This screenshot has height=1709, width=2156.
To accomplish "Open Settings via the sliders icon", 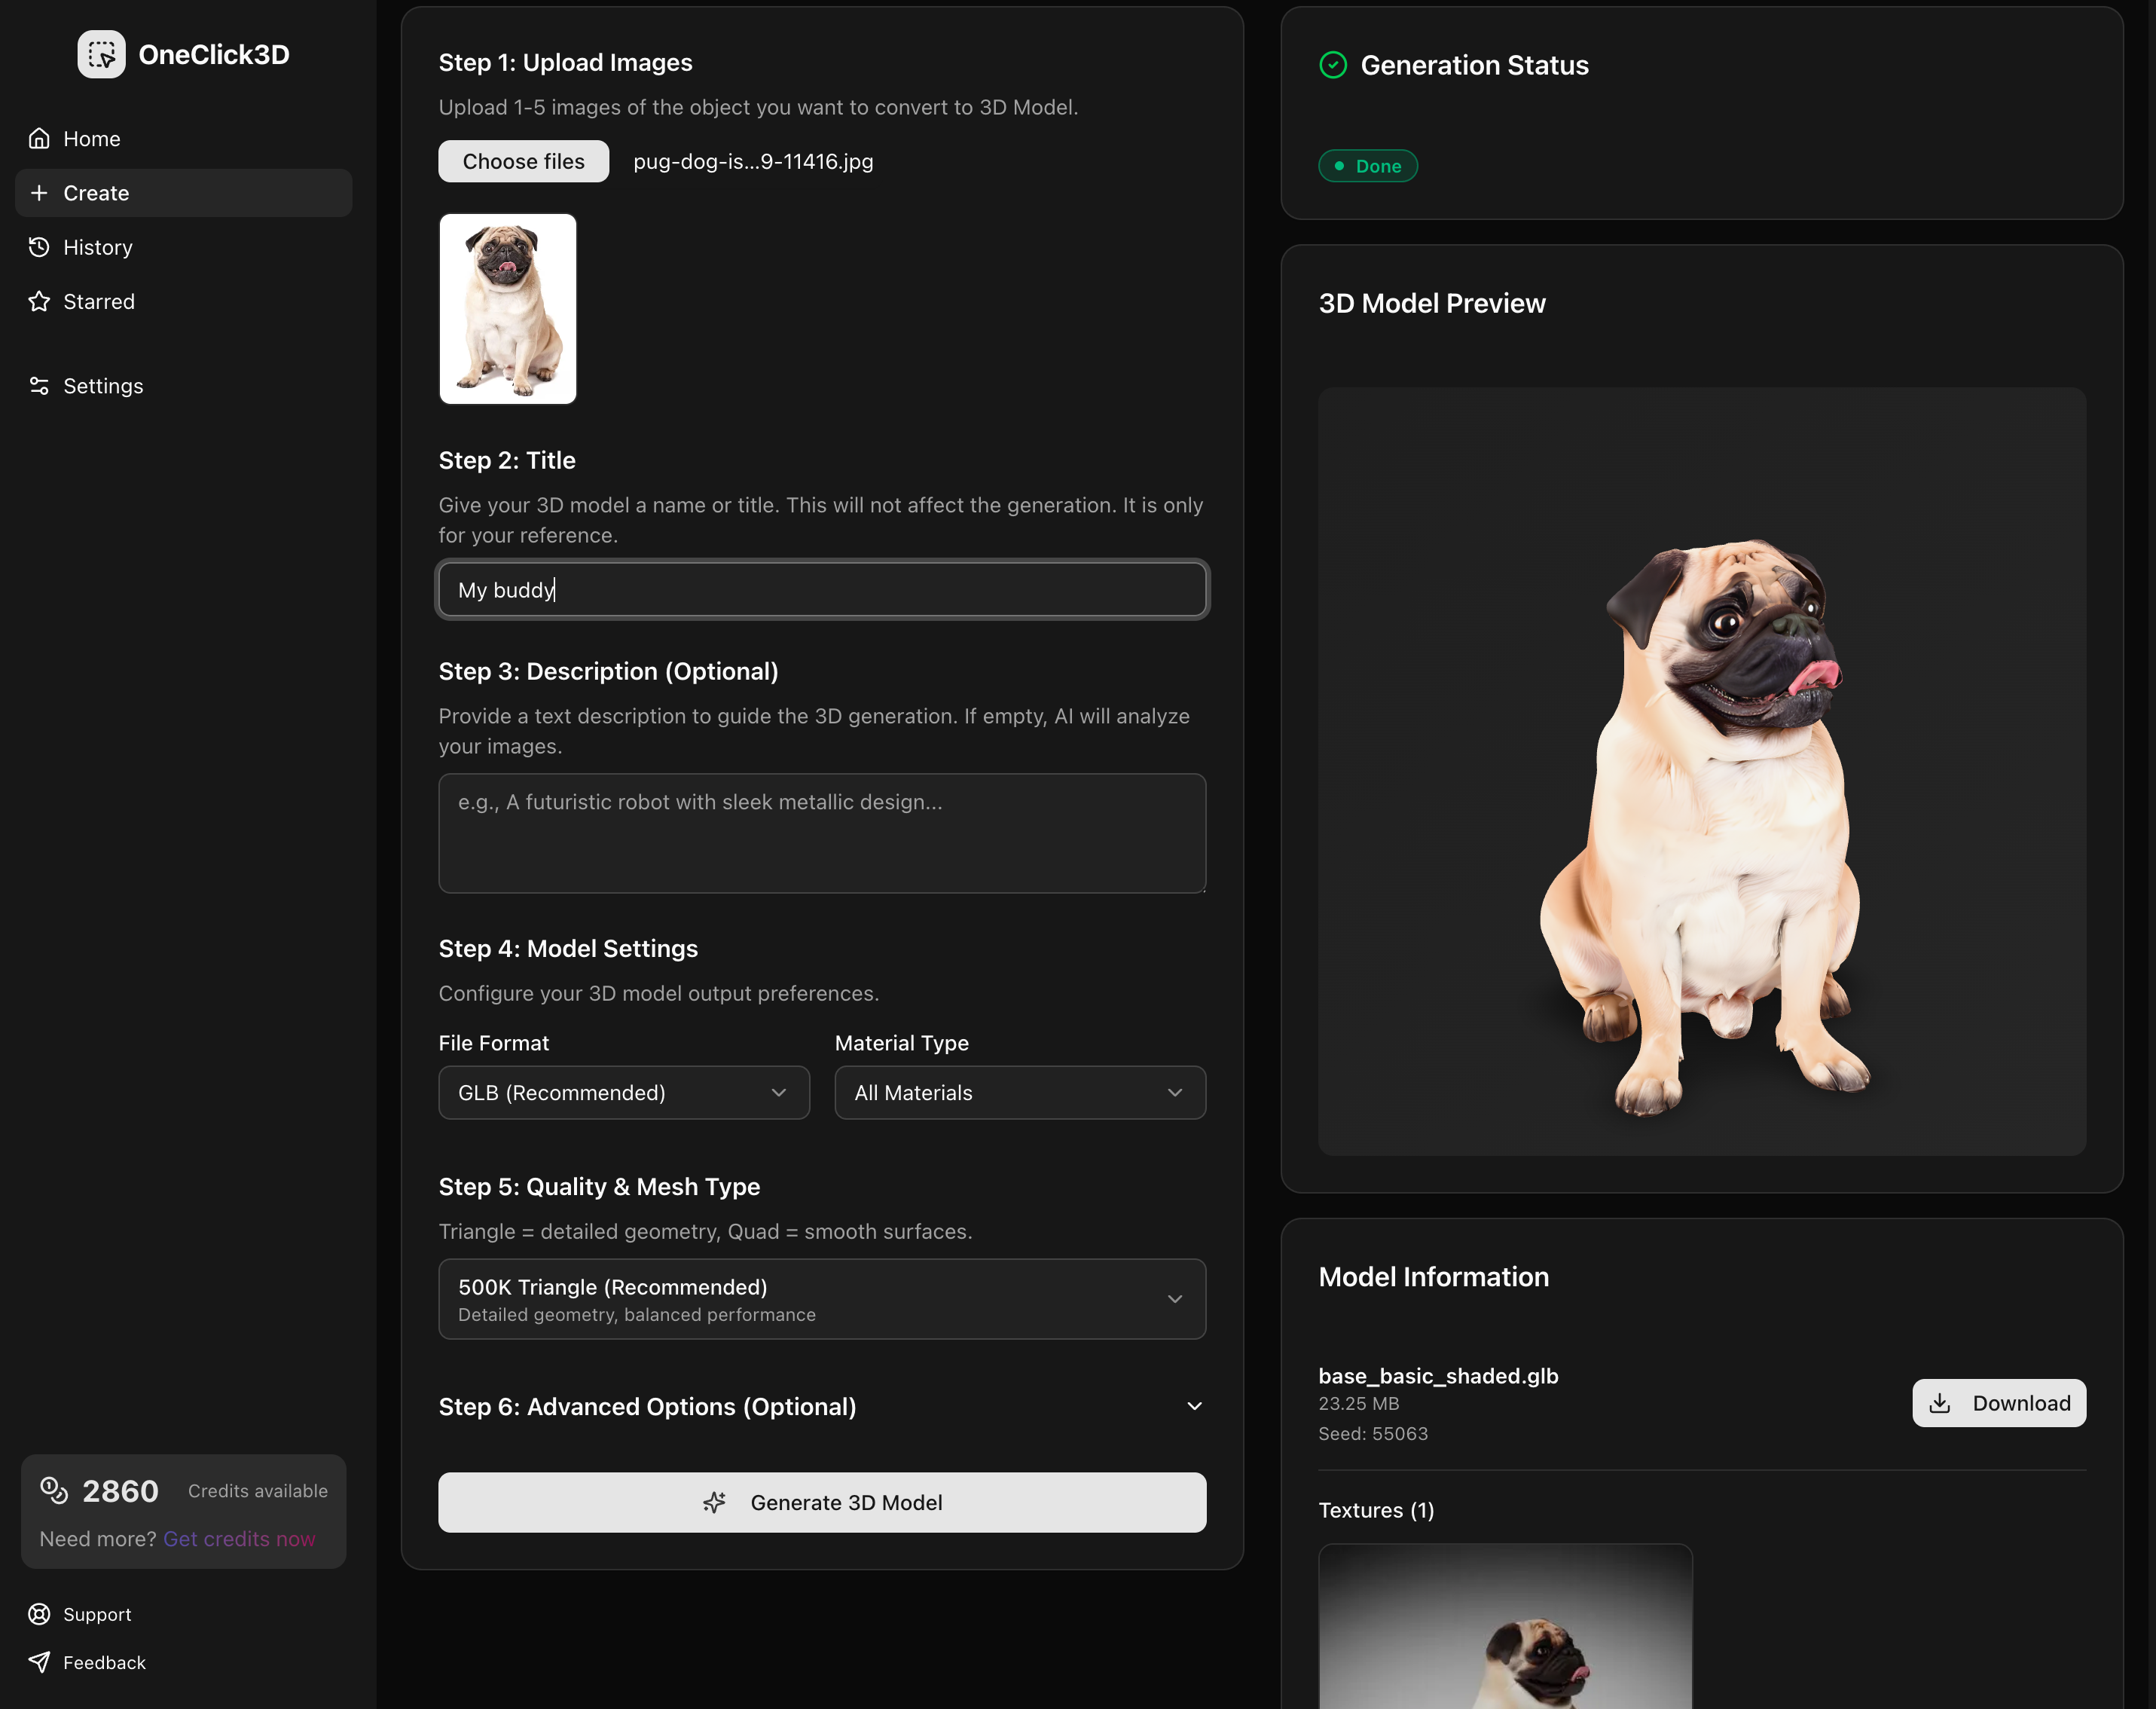I will (x=39, y=385).
